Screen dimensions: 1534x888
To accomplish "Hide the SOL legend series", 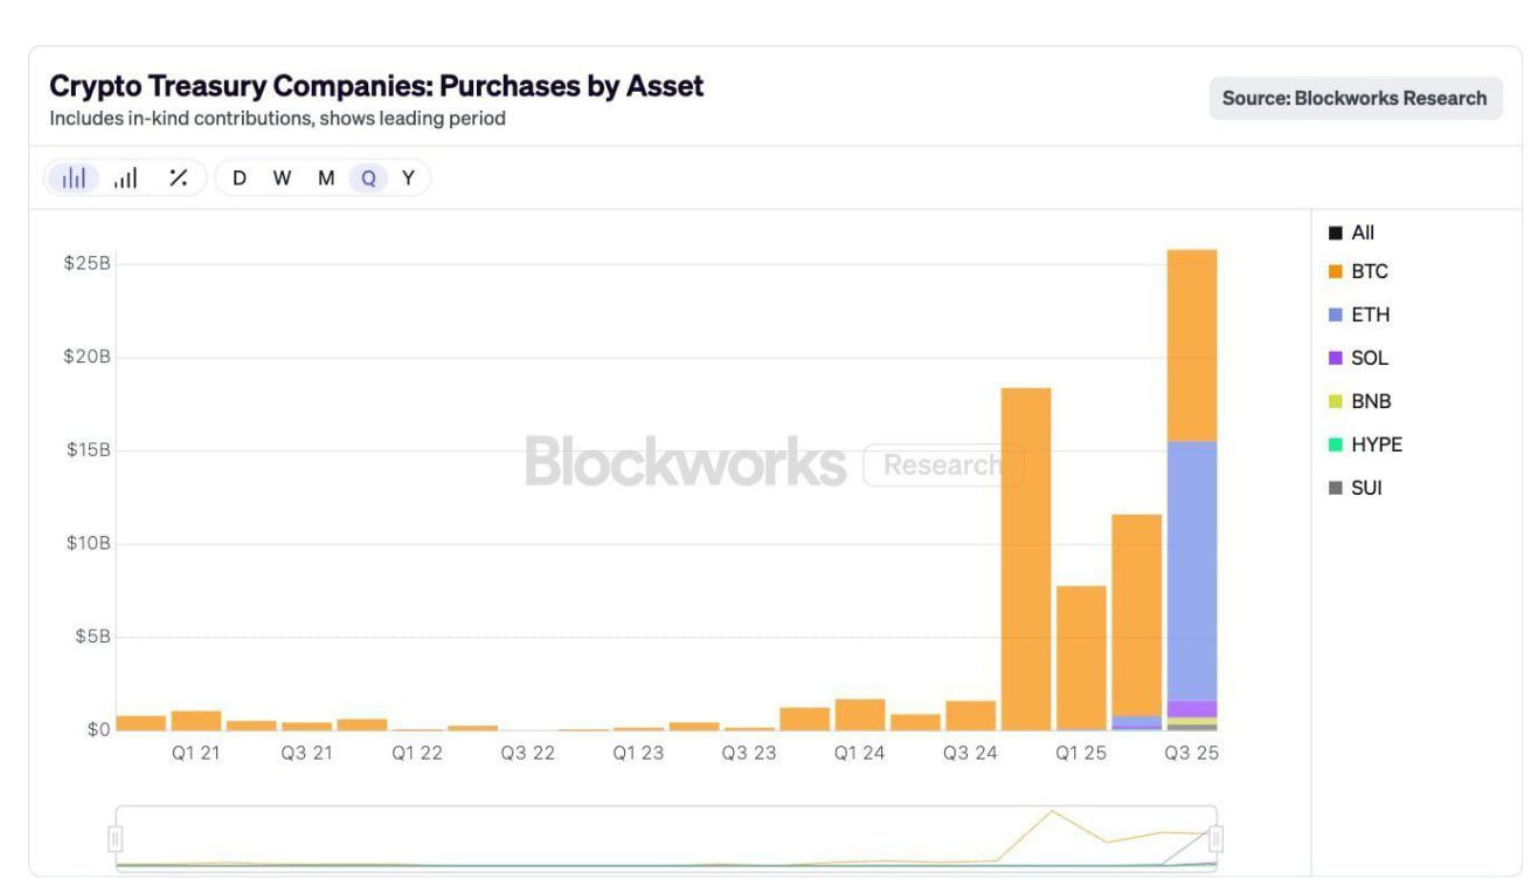I will [1358, 358].
